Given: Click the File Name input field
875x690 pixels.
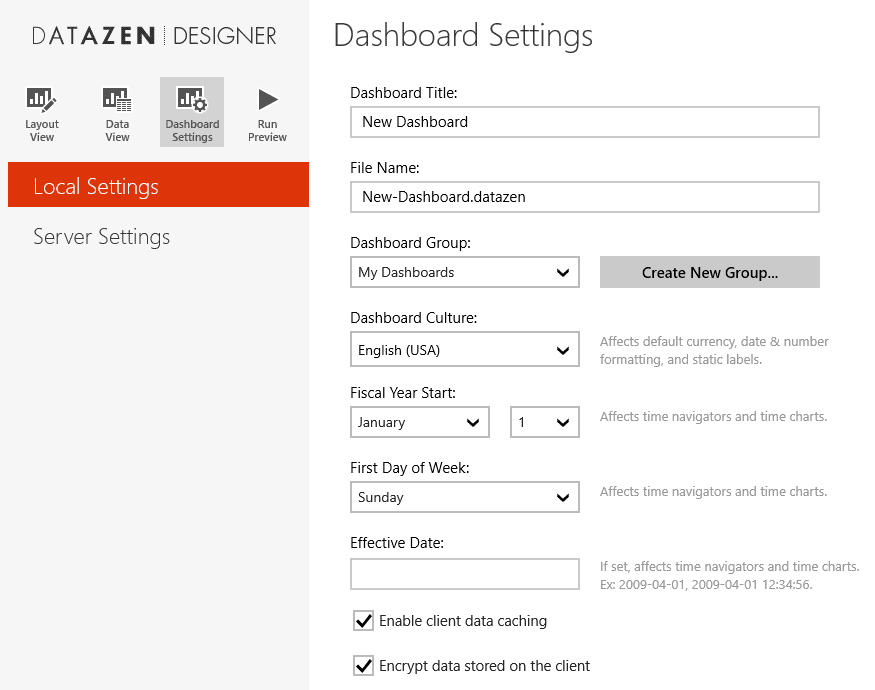Looking at the screenshot, I should tap(584, 197).
